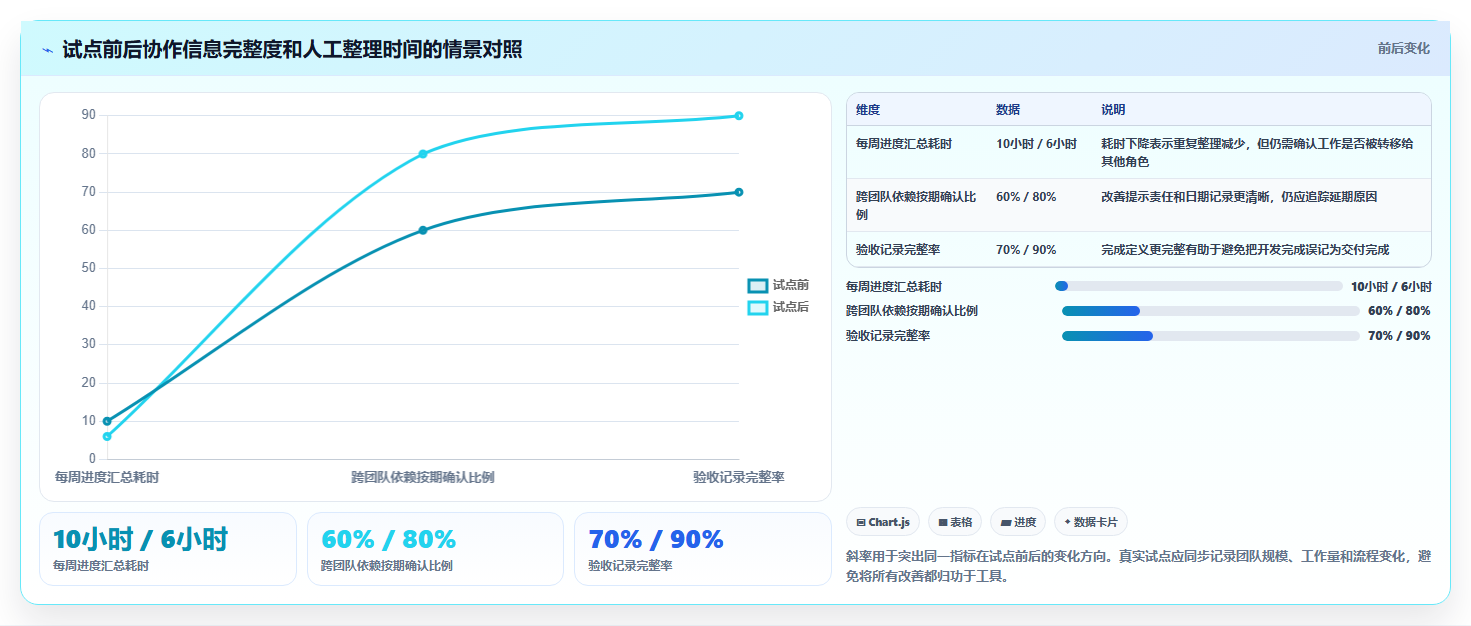Click x-axis label 每周进度汇总耗时
The width and height of the screenshot is (1471, 626).
(x=107, y=477)
